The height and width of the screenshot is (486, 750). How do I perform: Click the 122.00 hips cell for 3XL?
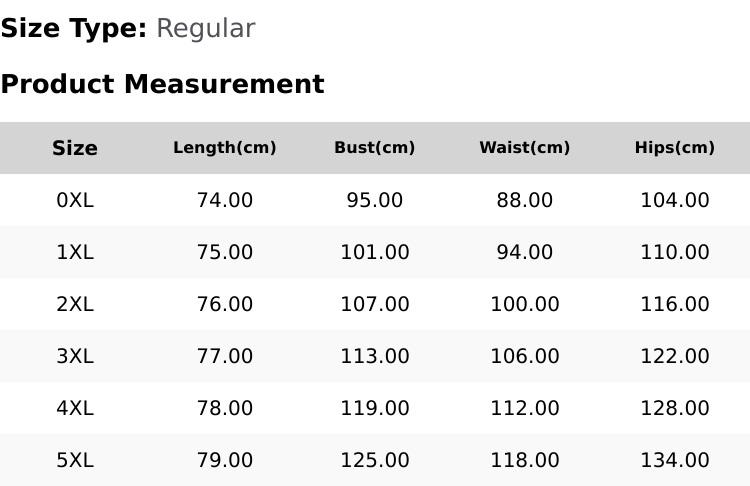tap(675, 356)
